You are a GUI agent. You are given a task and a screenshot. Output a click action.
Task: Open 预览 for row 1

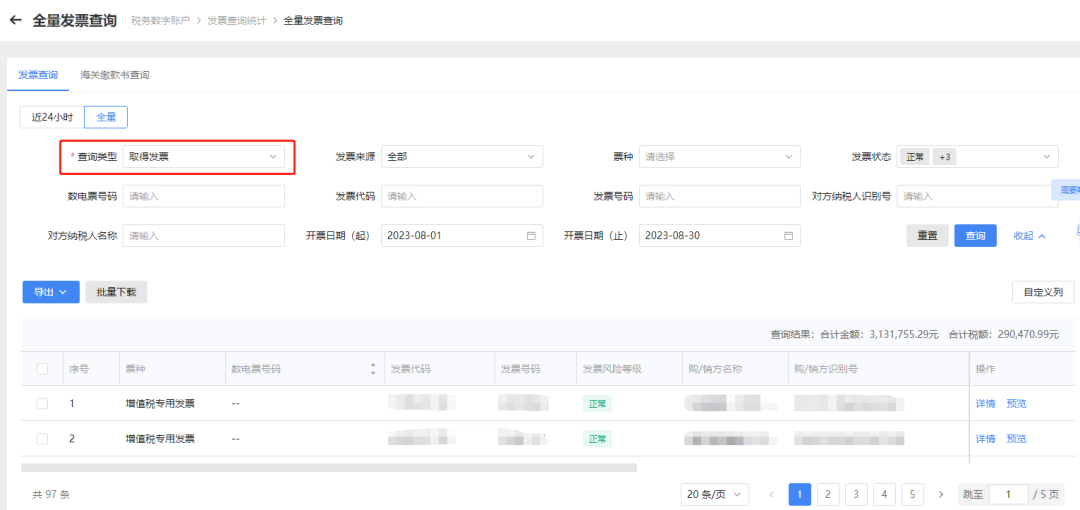point(1017,403)
